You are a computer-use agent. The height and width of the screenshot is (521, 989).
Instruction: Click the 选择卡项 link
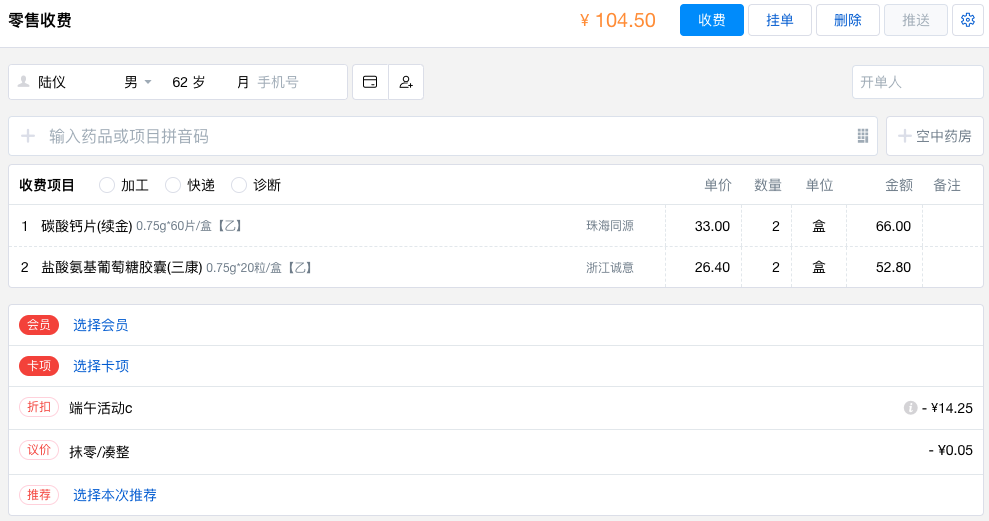(x=100, y=366)
